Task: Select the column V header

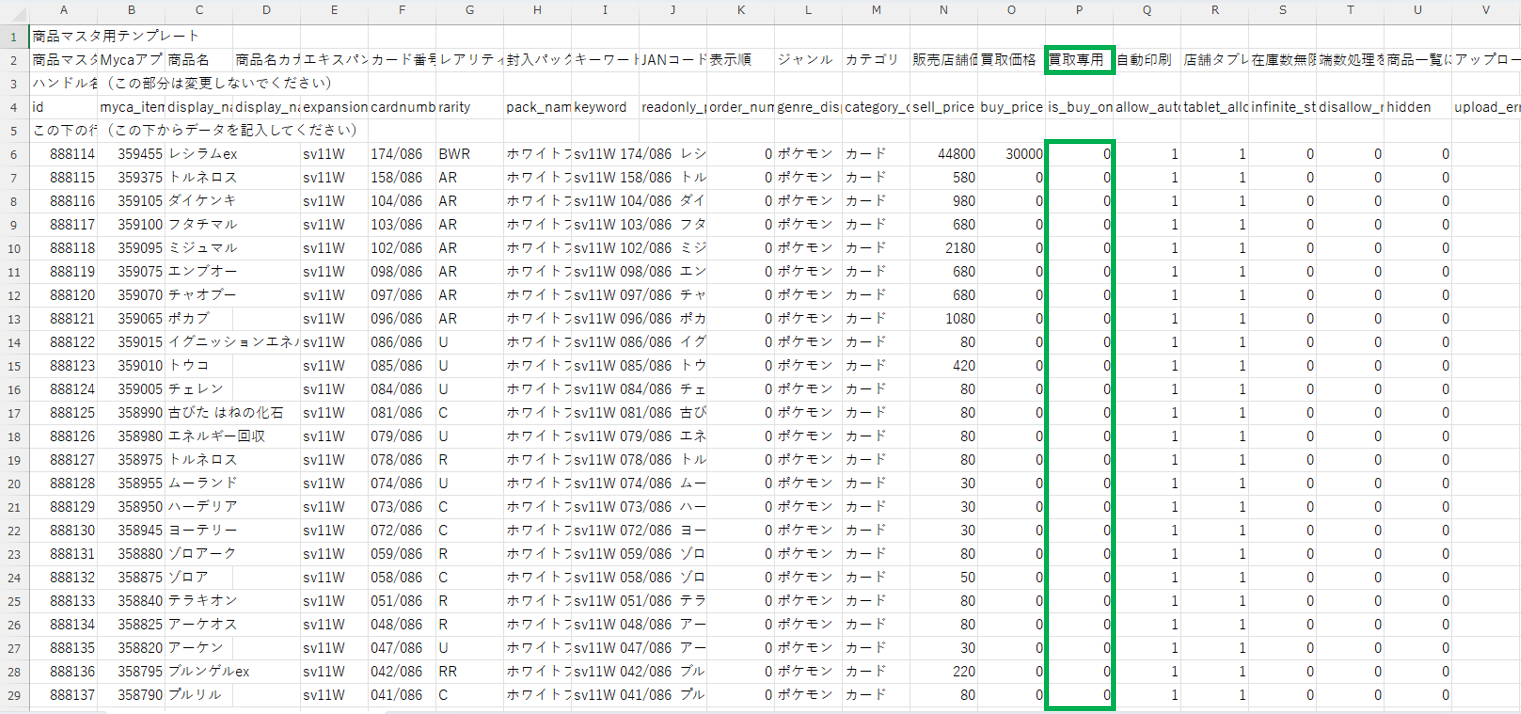Action: click(1486, 11)
